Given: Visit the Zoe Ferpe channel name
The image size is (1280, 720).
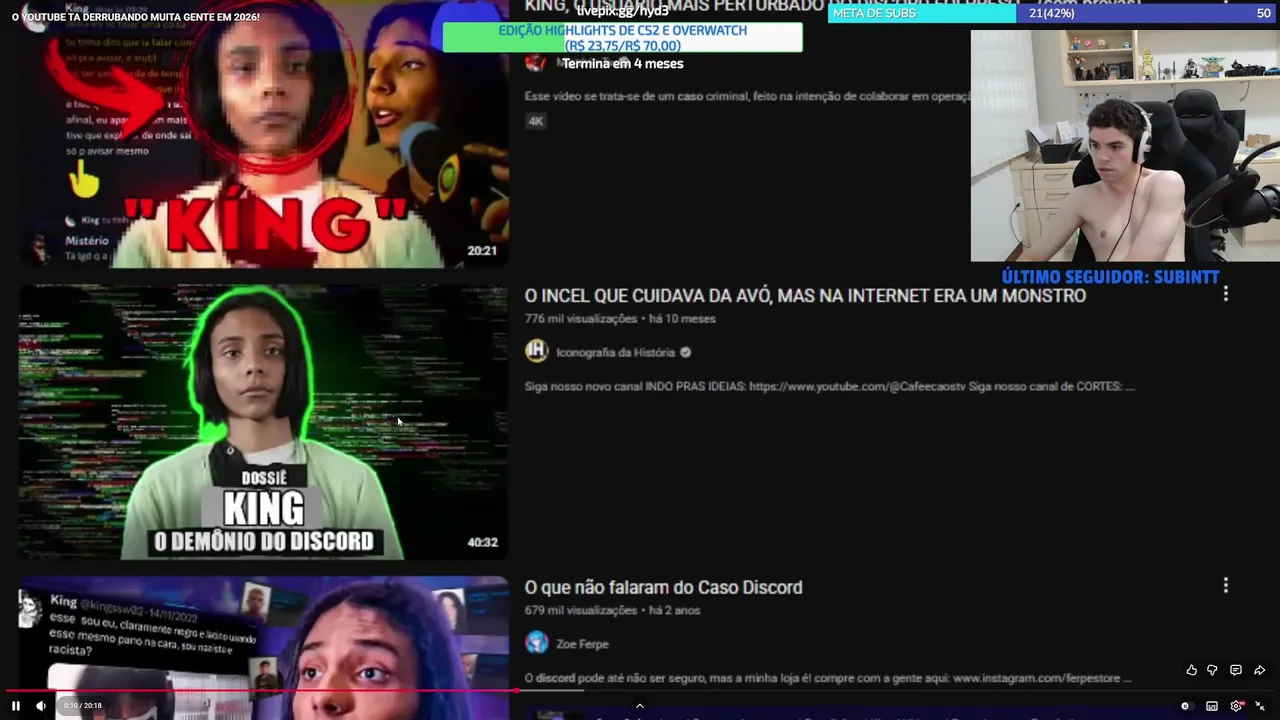Looking at the screenshot, I should pos(582,644).
